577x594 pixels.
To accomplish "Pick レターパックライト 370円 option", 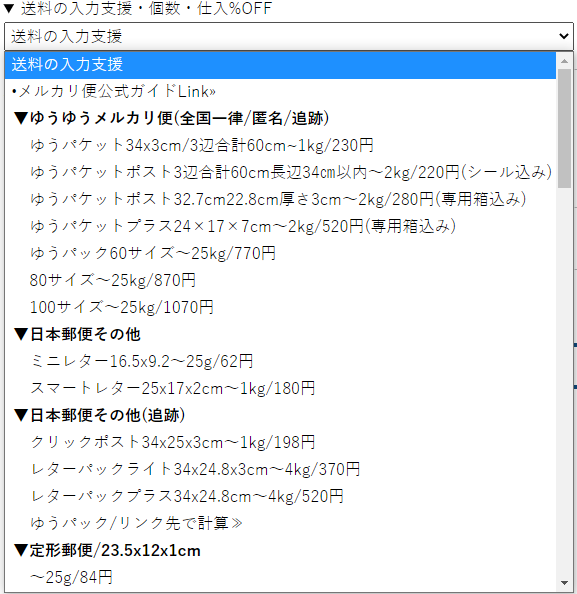I will [280, 469].
